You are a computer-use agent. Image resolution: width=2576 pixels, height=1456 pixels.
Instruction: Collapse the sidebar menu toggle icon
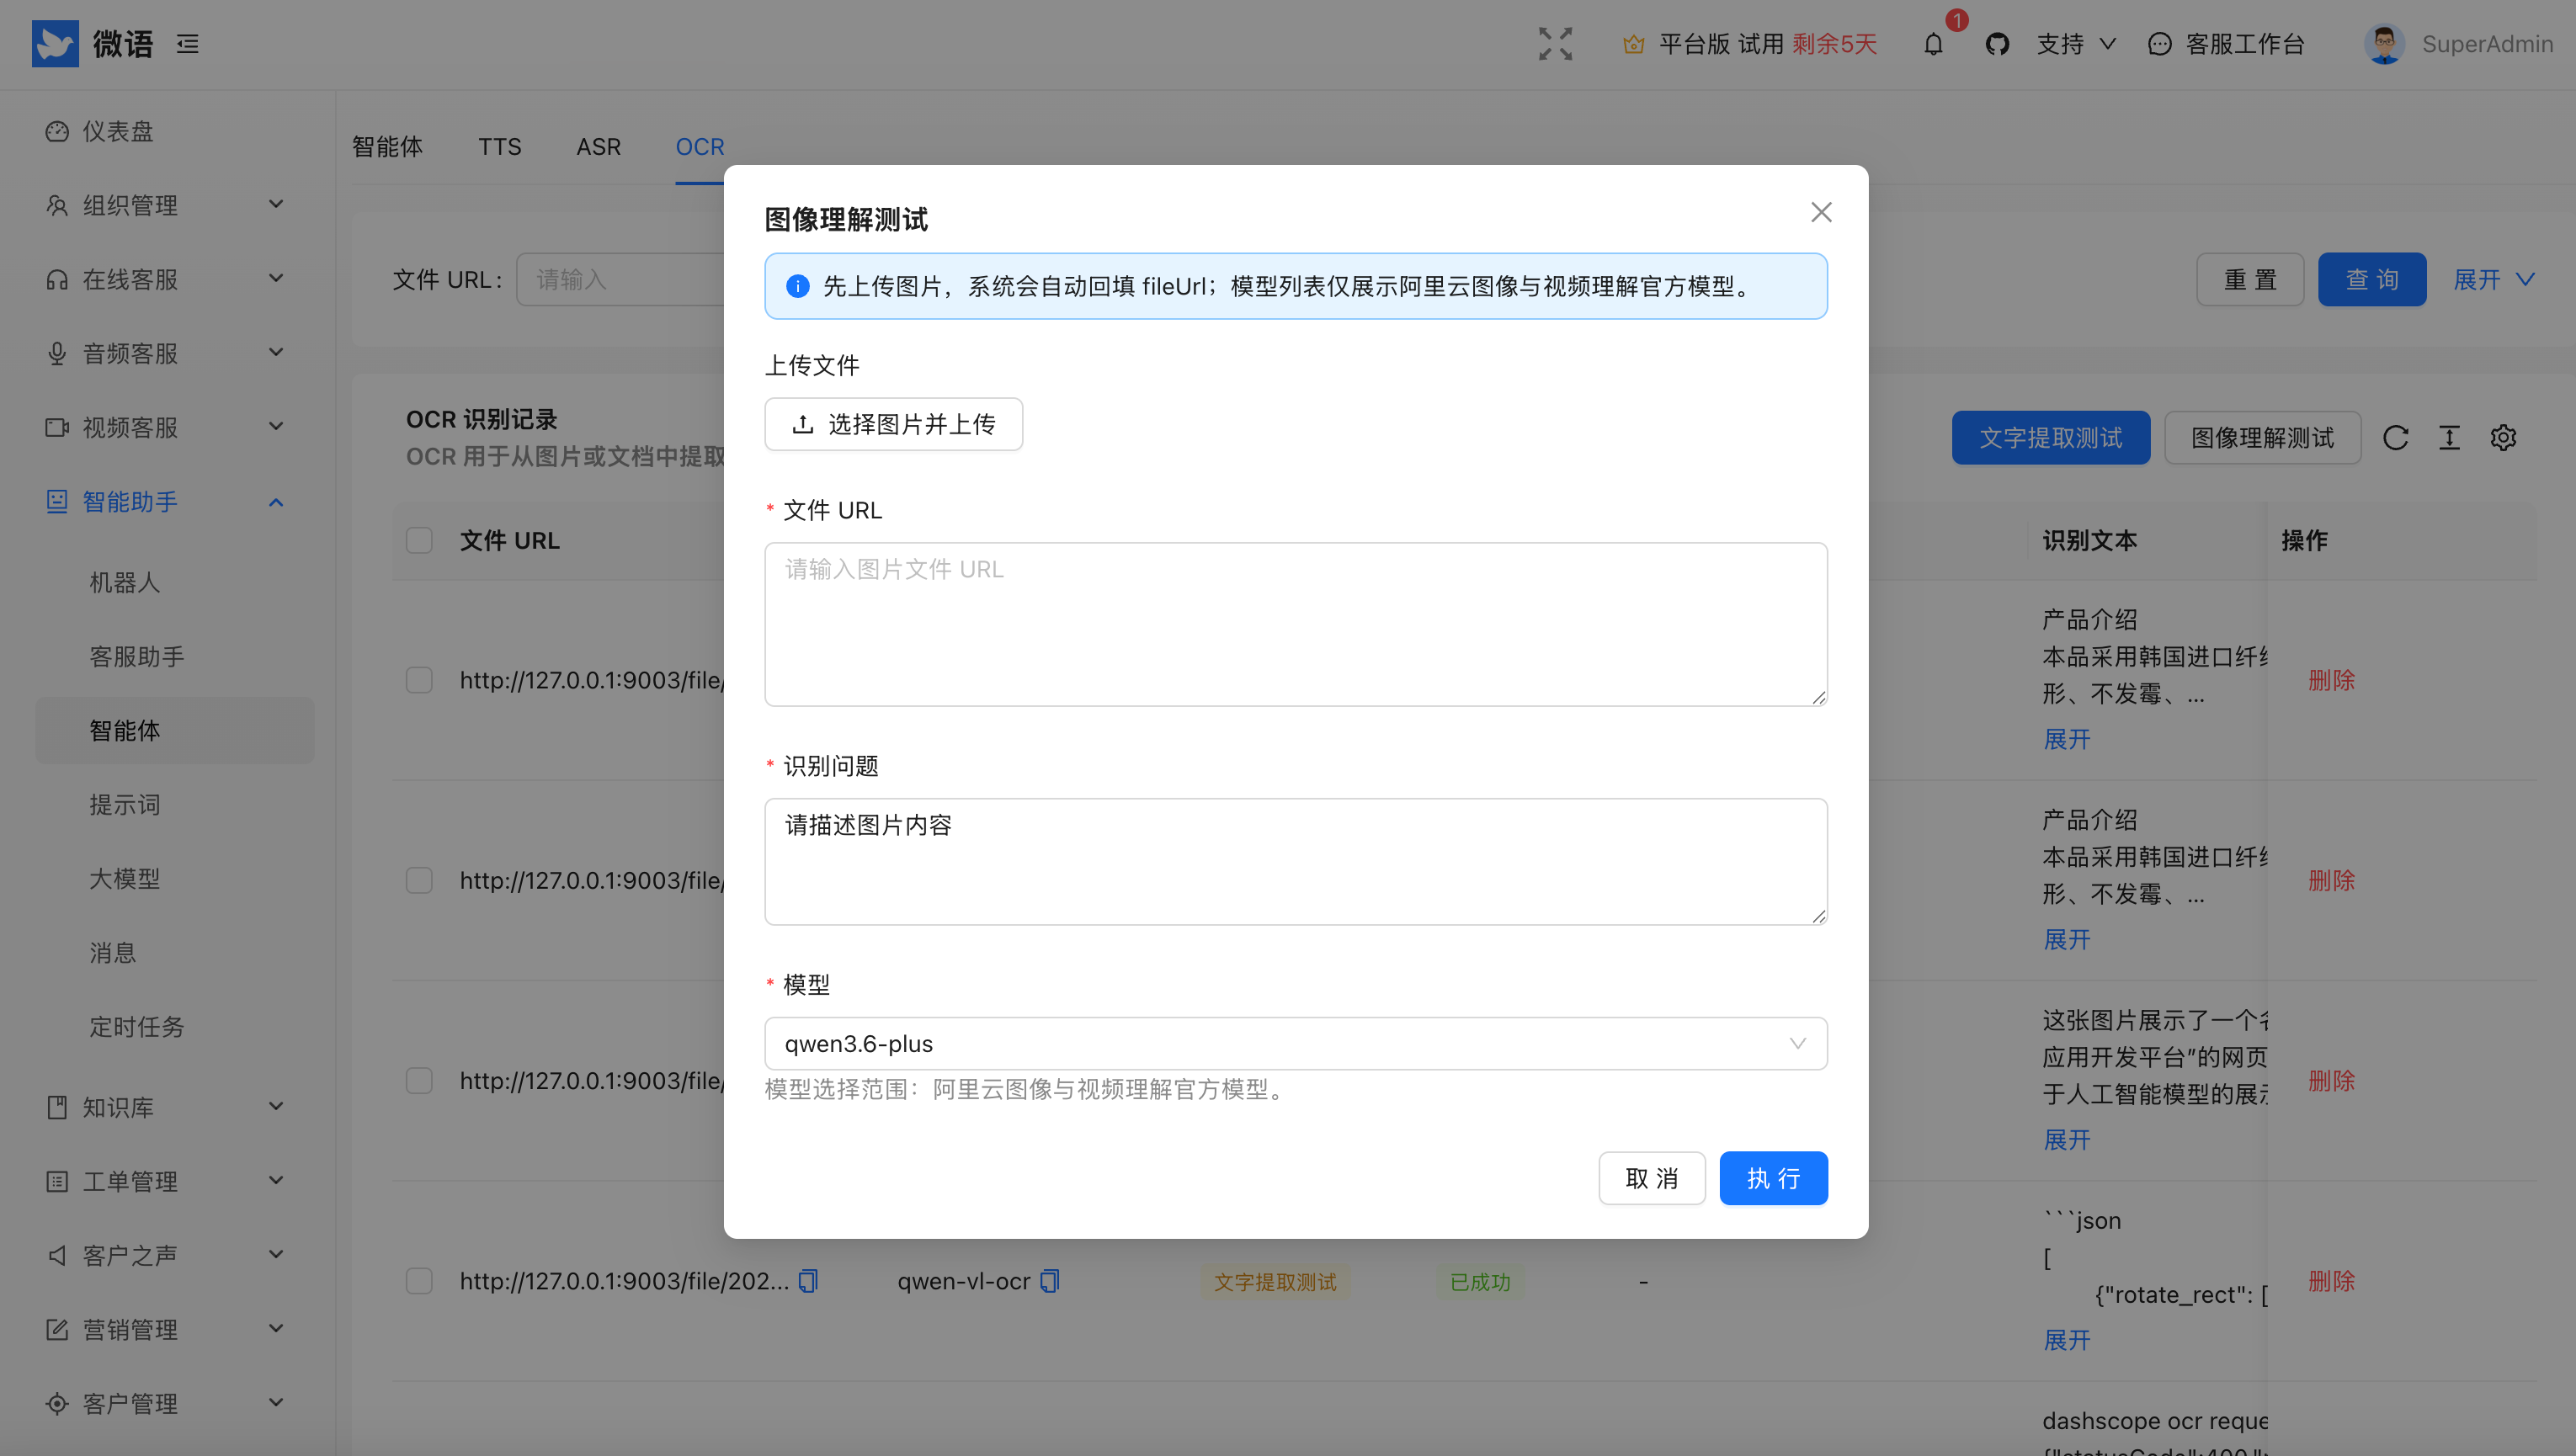click(188, 44)
